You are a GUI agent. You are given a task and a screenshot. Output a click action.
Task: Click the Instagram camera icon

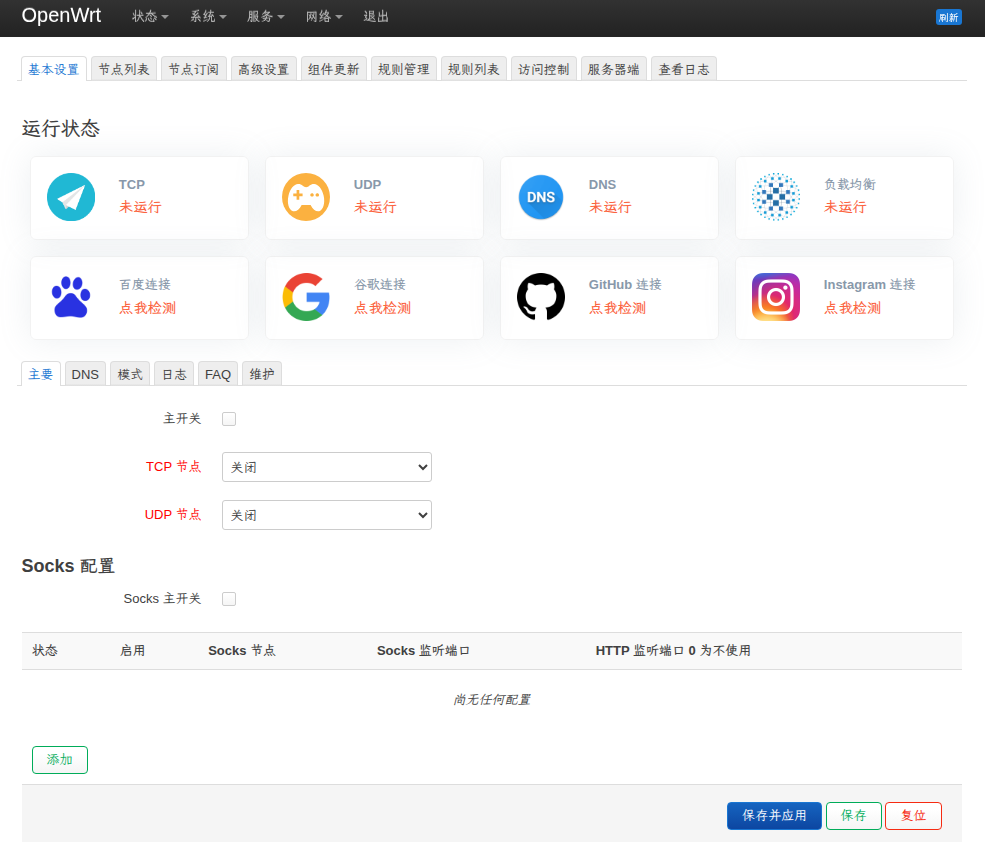click(x=776, y=297)
